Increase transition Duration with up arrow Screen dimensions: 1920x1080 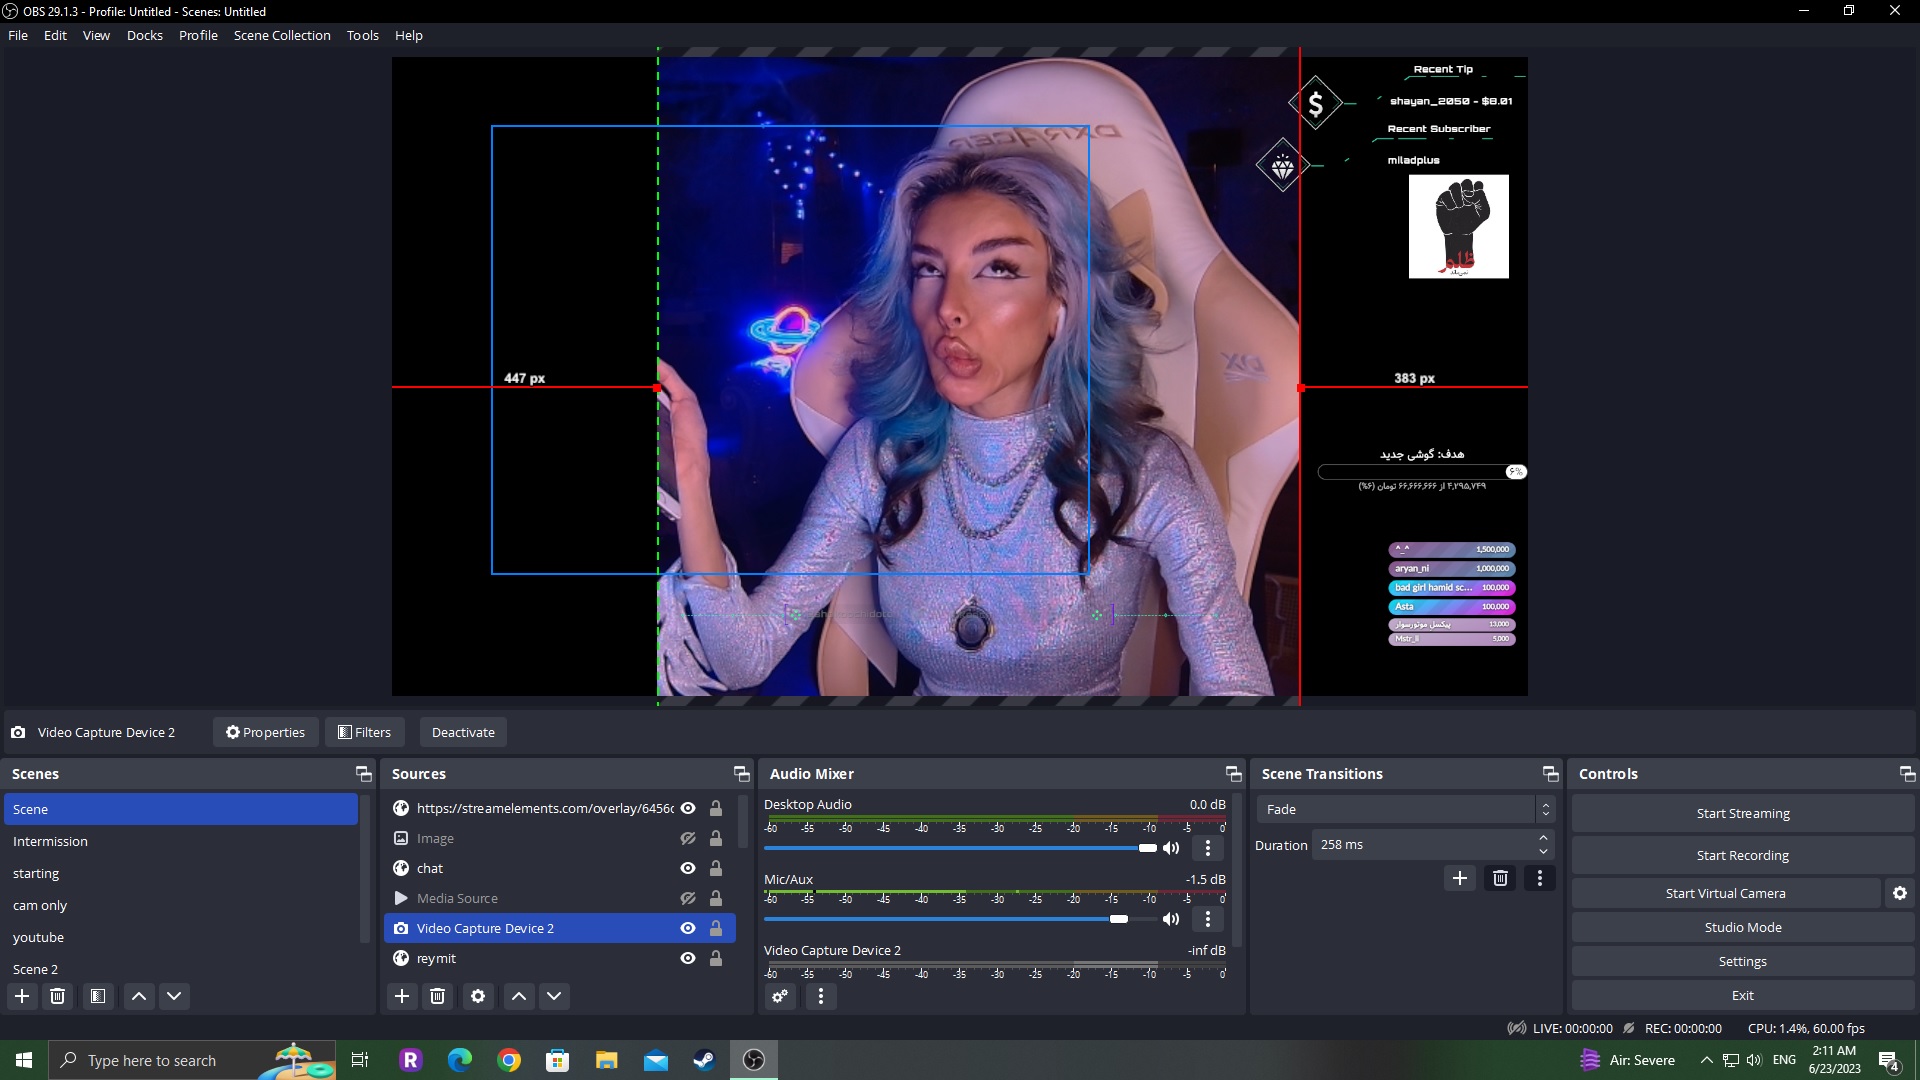click(x=1543, y=838)
